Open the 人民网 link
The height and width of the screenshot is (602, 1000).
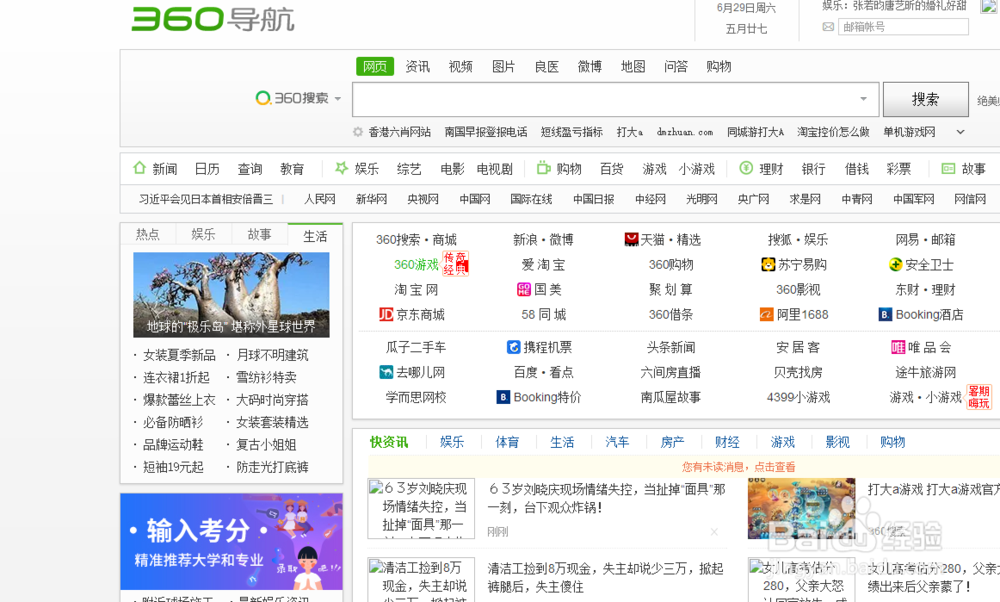tap(320, 199)
